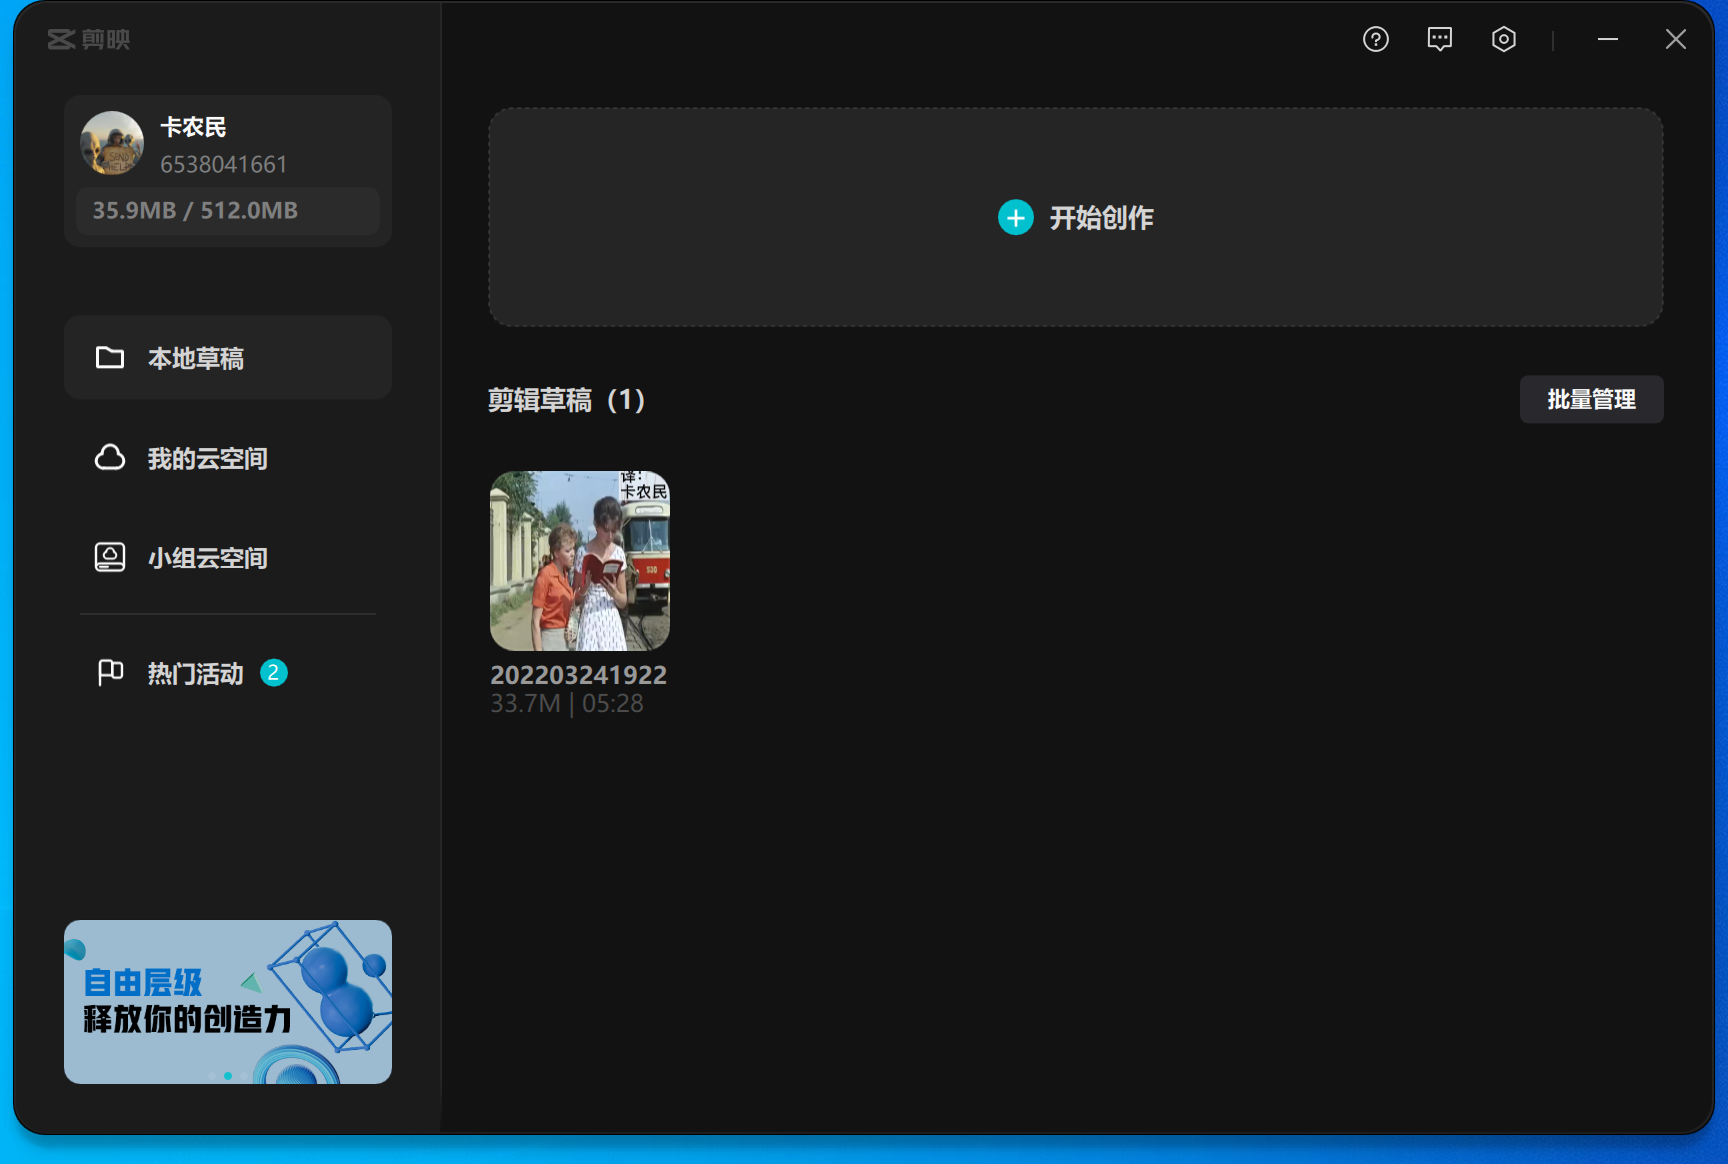Click the user ID 6538041661

224,164
